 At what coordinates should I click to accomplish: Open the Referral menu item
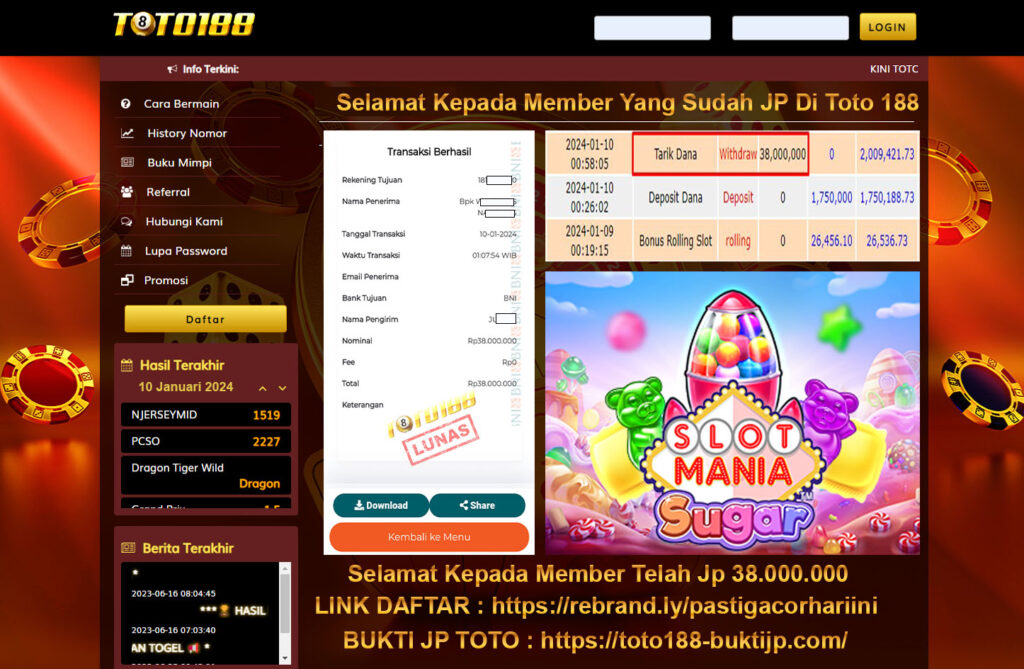(168, 192)
